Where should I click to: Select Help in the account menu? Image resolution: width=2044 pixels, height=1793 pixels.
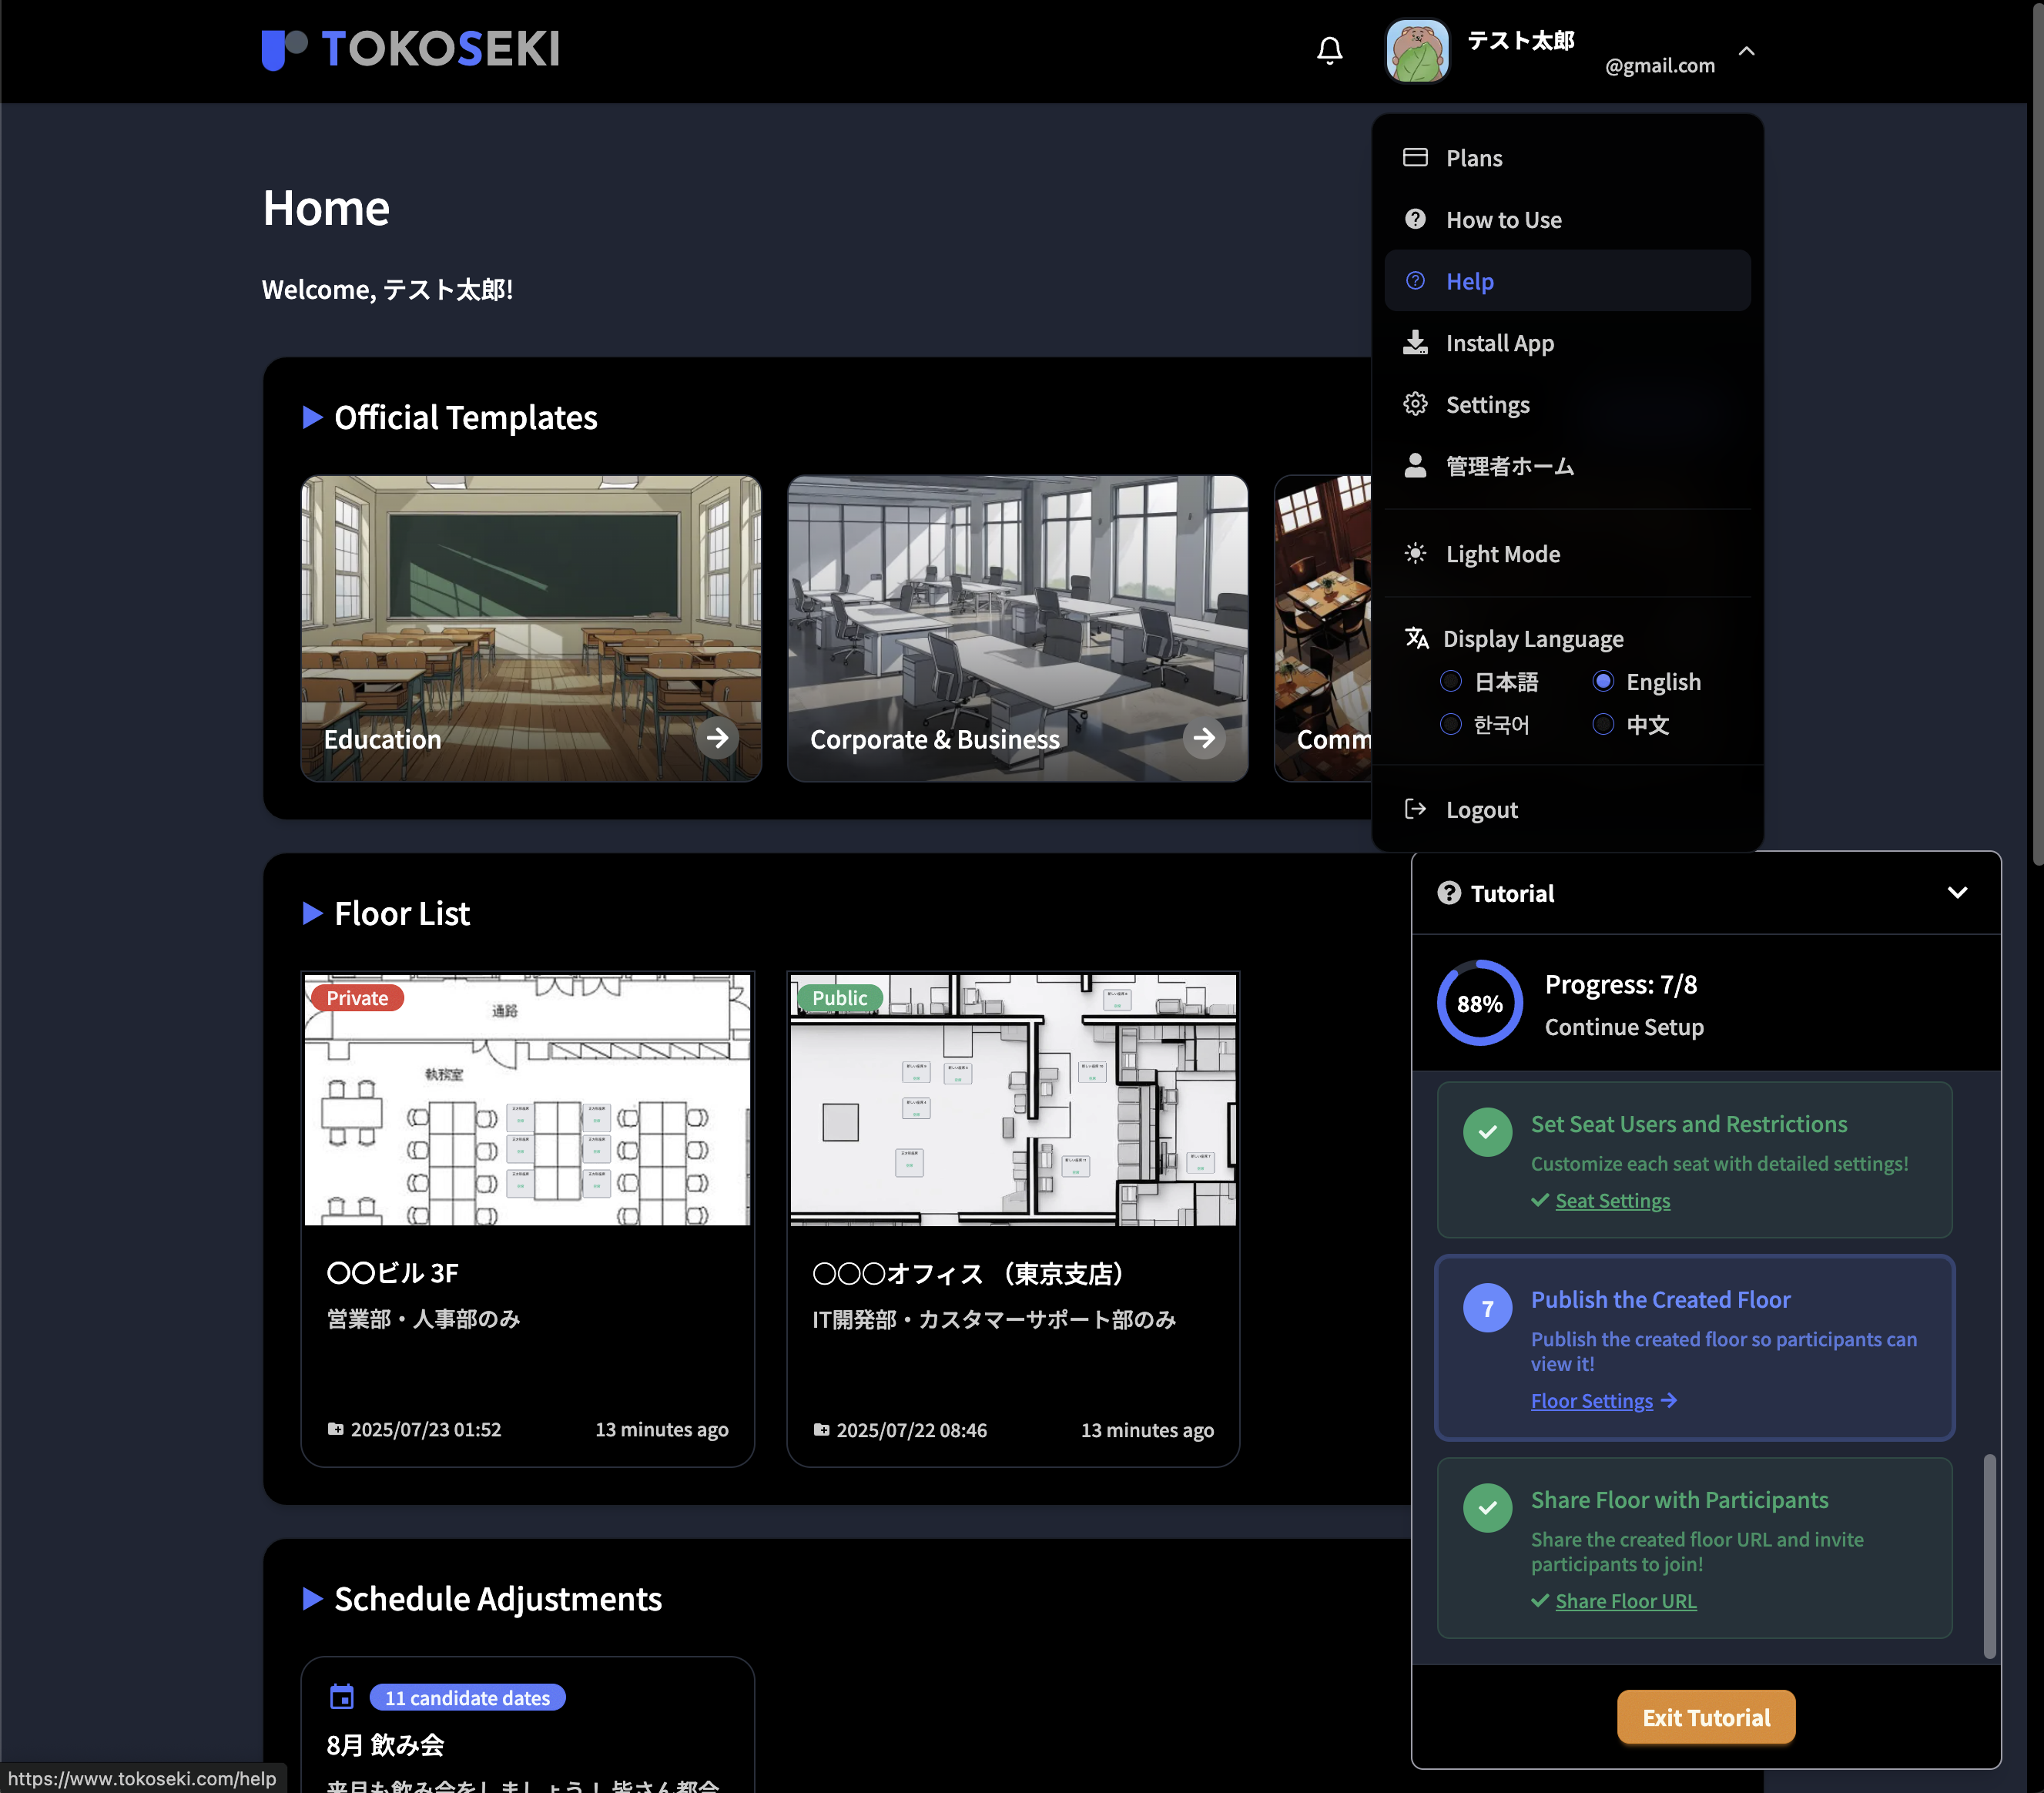coord(1567,281)
